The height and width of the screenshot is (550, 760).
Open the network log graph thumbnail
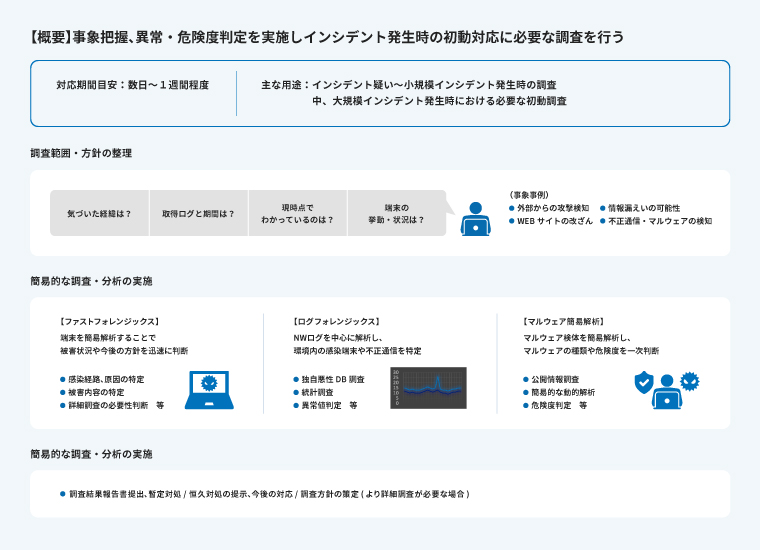428,388
